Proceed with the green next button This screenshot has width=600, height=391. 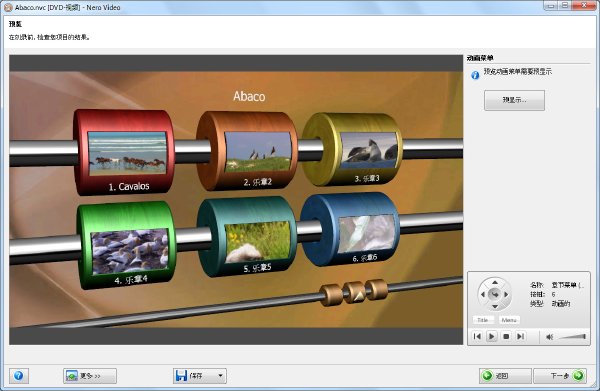(560, 376)
